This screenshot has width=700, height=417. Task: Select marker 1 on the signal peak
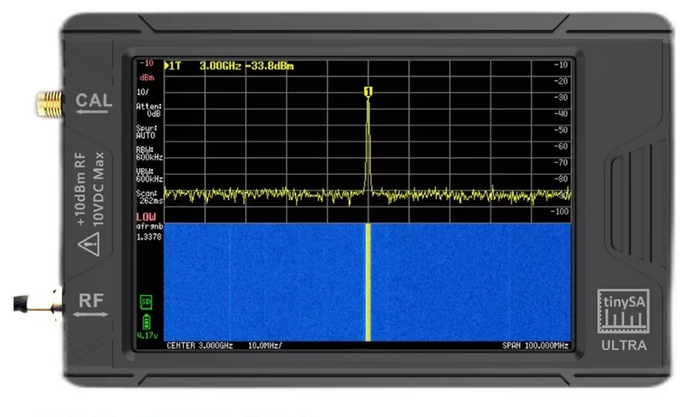[x=368, y=92]
